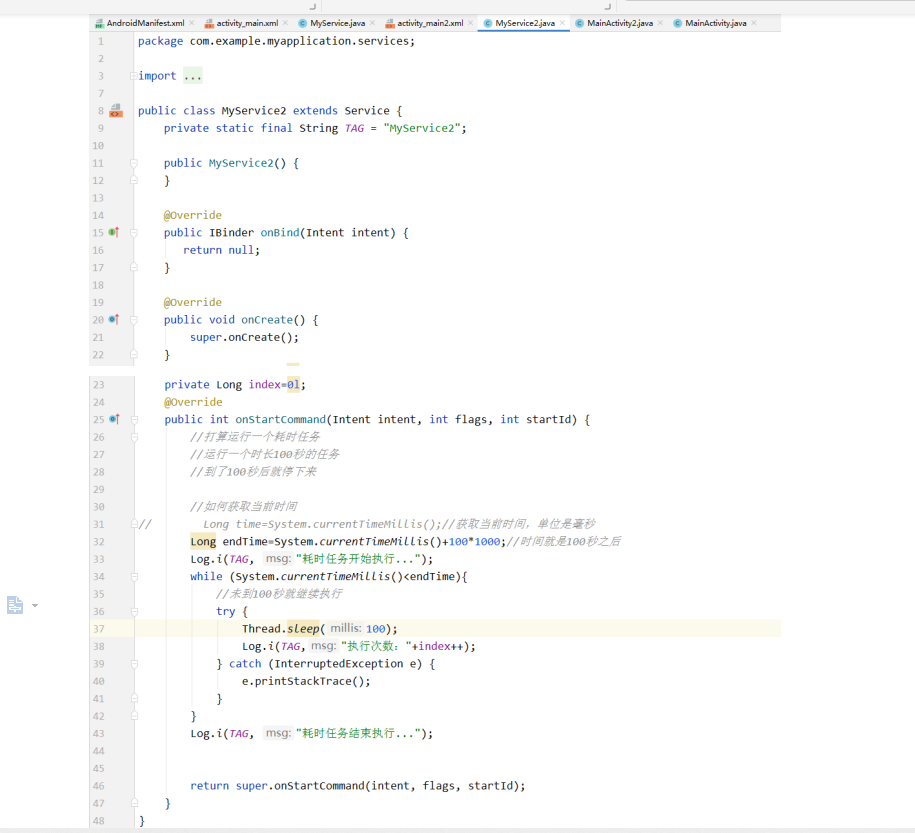Viewport: 915px width, 833px height.
Task: Click the highlighted 0l value on line 23
Action: tap(293, 384)
